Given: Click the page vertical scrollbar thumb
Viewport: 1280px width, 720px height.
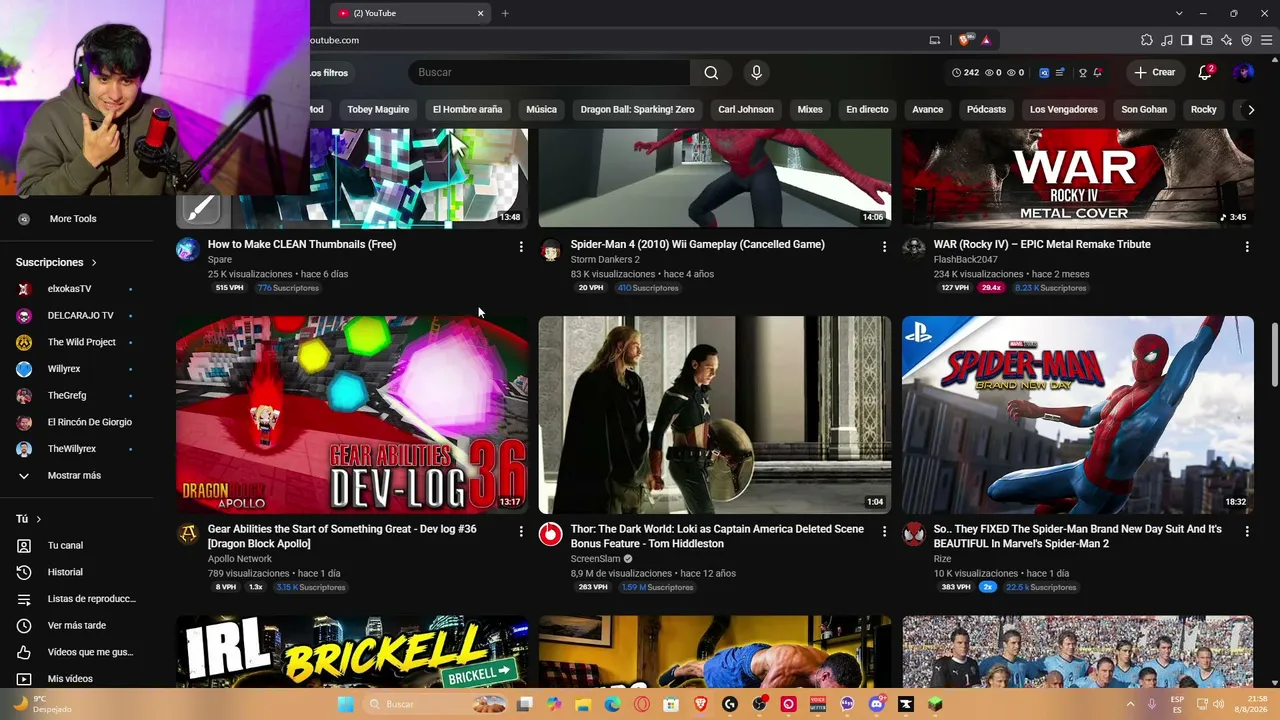Looking at the screenshot, I should [1274, 355].
